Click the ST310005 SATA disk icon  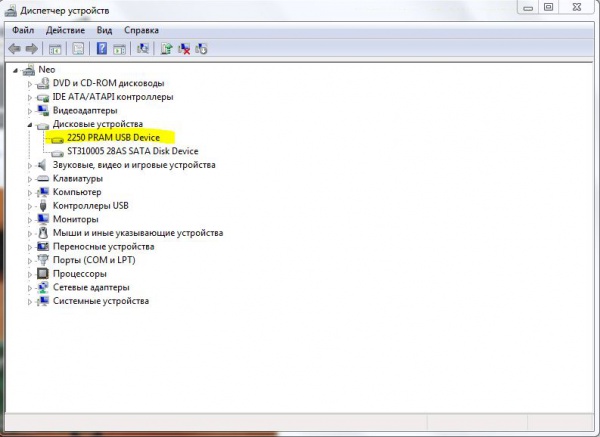[x=57, y=153]
